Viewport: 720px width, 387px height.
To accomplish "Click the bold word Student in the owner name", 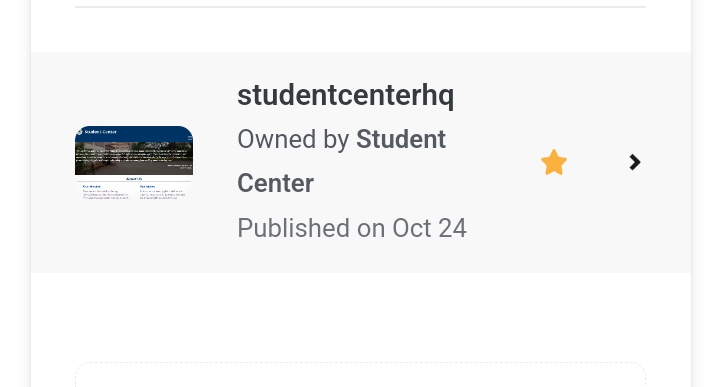I will 401,139.
